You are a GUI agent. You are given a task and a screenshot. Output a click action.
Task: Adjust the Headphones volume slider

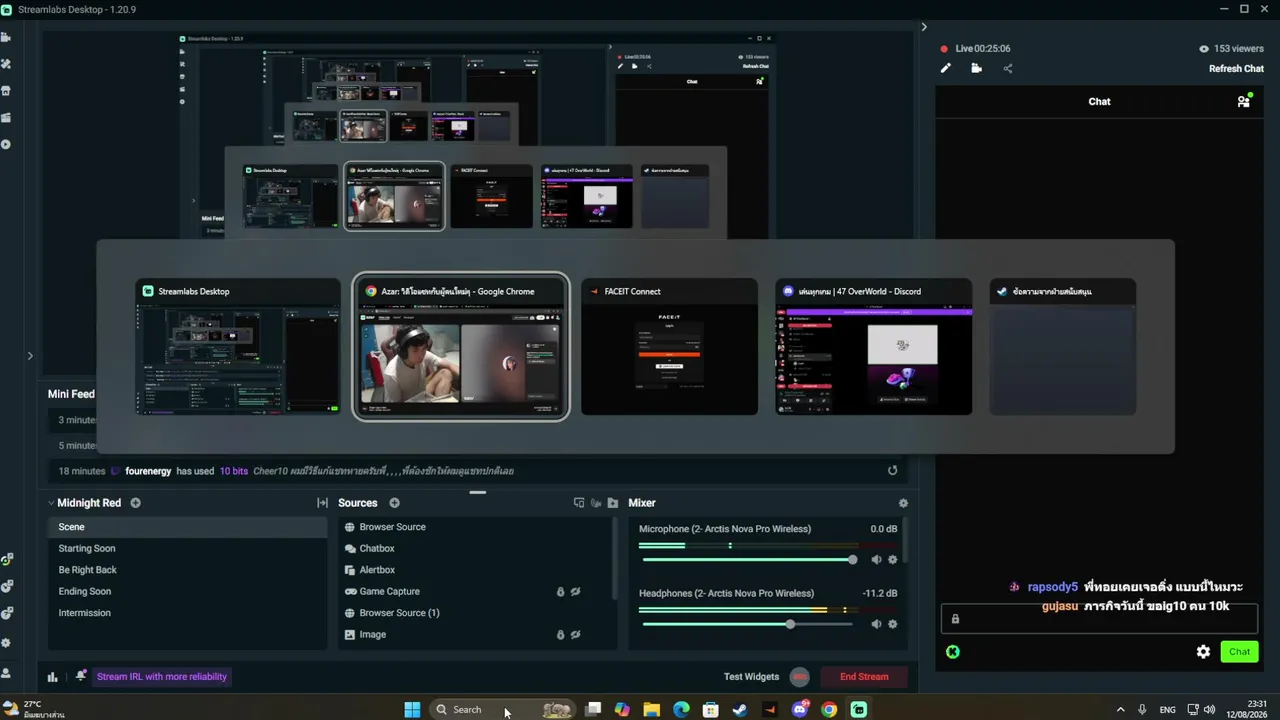748,624
